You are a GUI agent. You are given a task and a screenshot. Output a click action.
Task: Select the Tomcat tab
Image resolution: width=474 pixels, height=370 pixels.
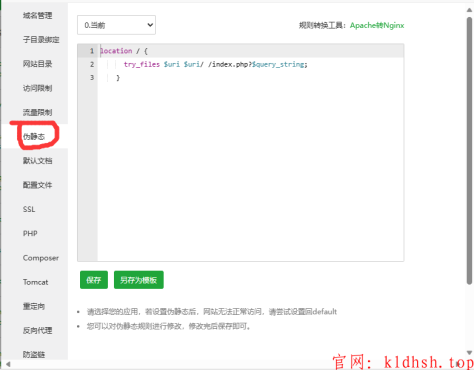35,282
